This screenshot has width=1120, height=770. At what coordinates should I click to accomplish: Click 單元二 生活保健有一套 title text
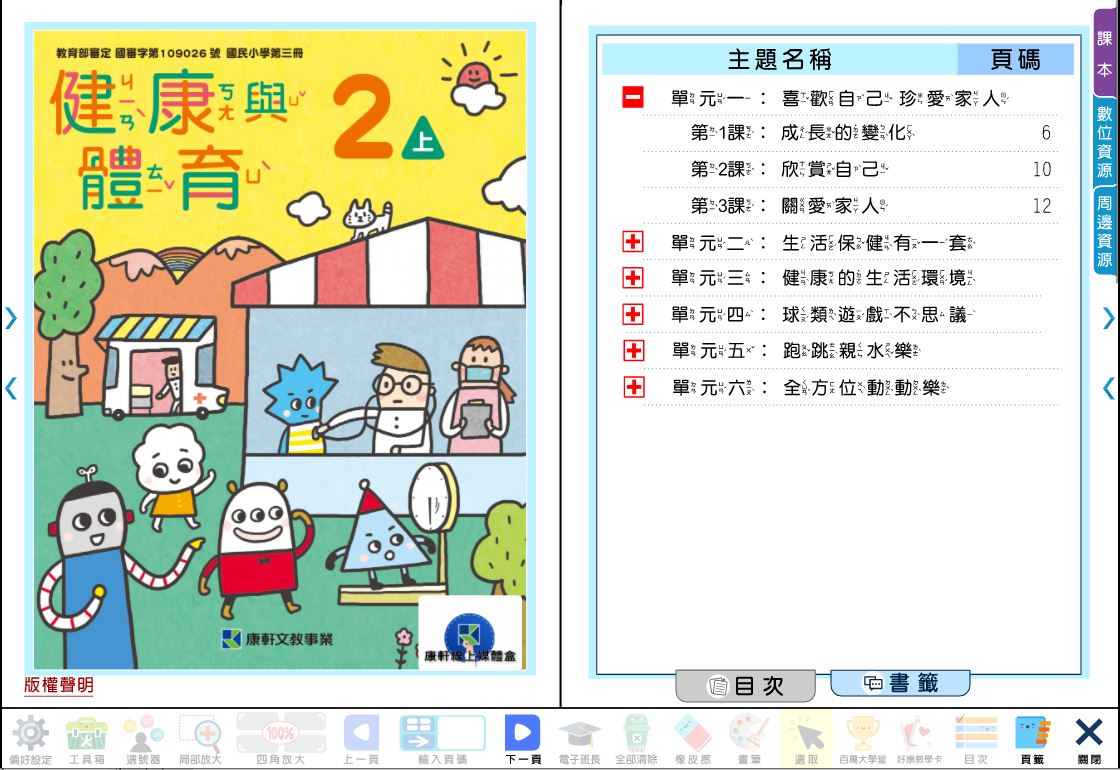[x=823, y=242]
